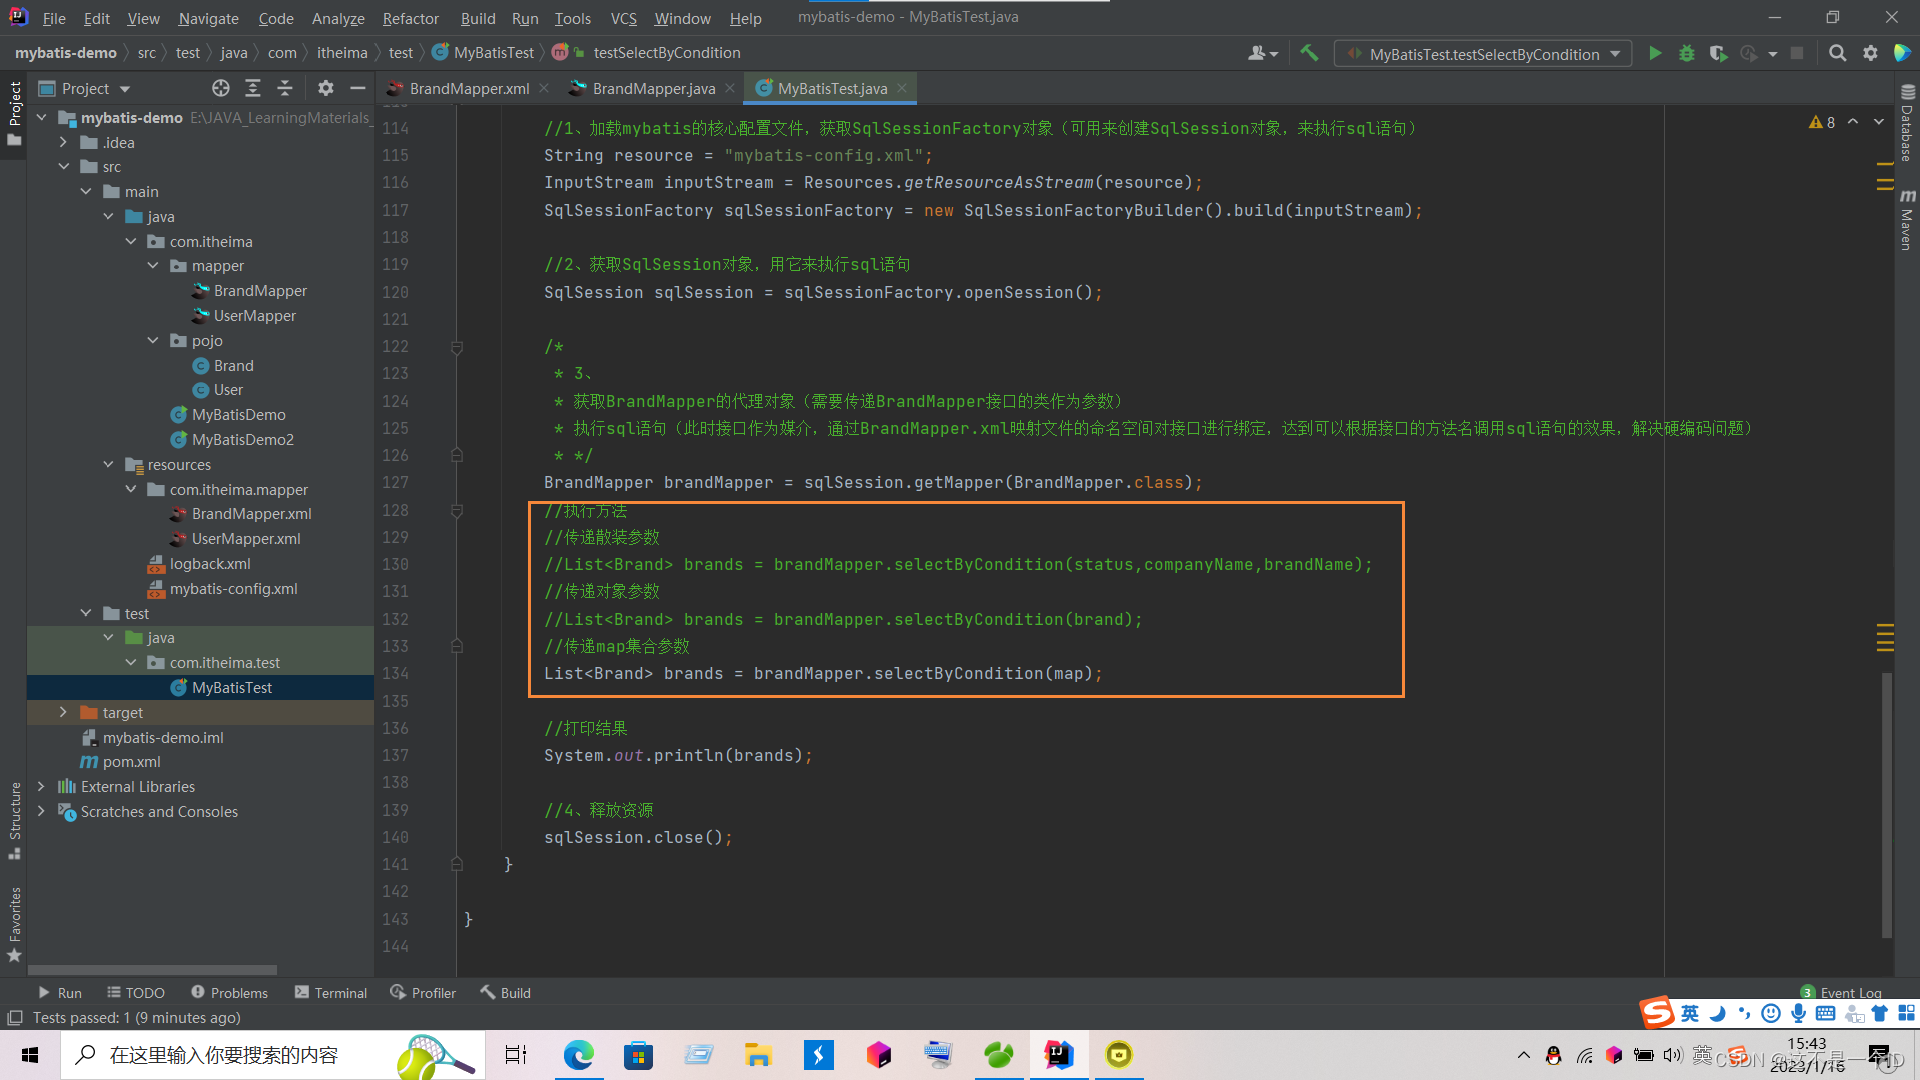Open the Favorites tool window
Screen dimensions: 1920x1080
[x=15, y=924]
